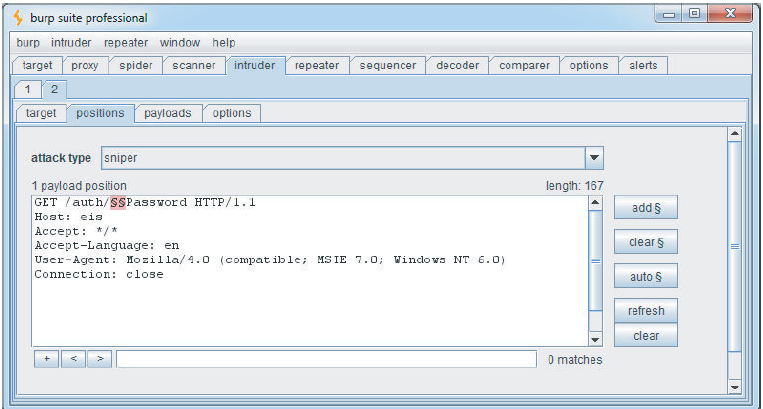This screenshot has width=763, height=409.
Task: Open the help menu
Action: click(x=223, y=43)
